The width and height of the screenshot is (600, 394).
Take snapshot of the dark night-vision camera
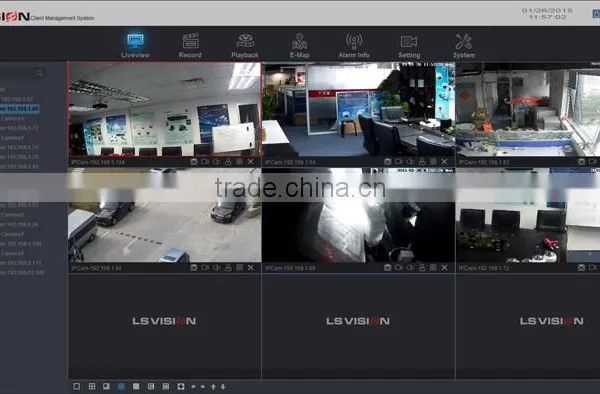click(388, 268)
